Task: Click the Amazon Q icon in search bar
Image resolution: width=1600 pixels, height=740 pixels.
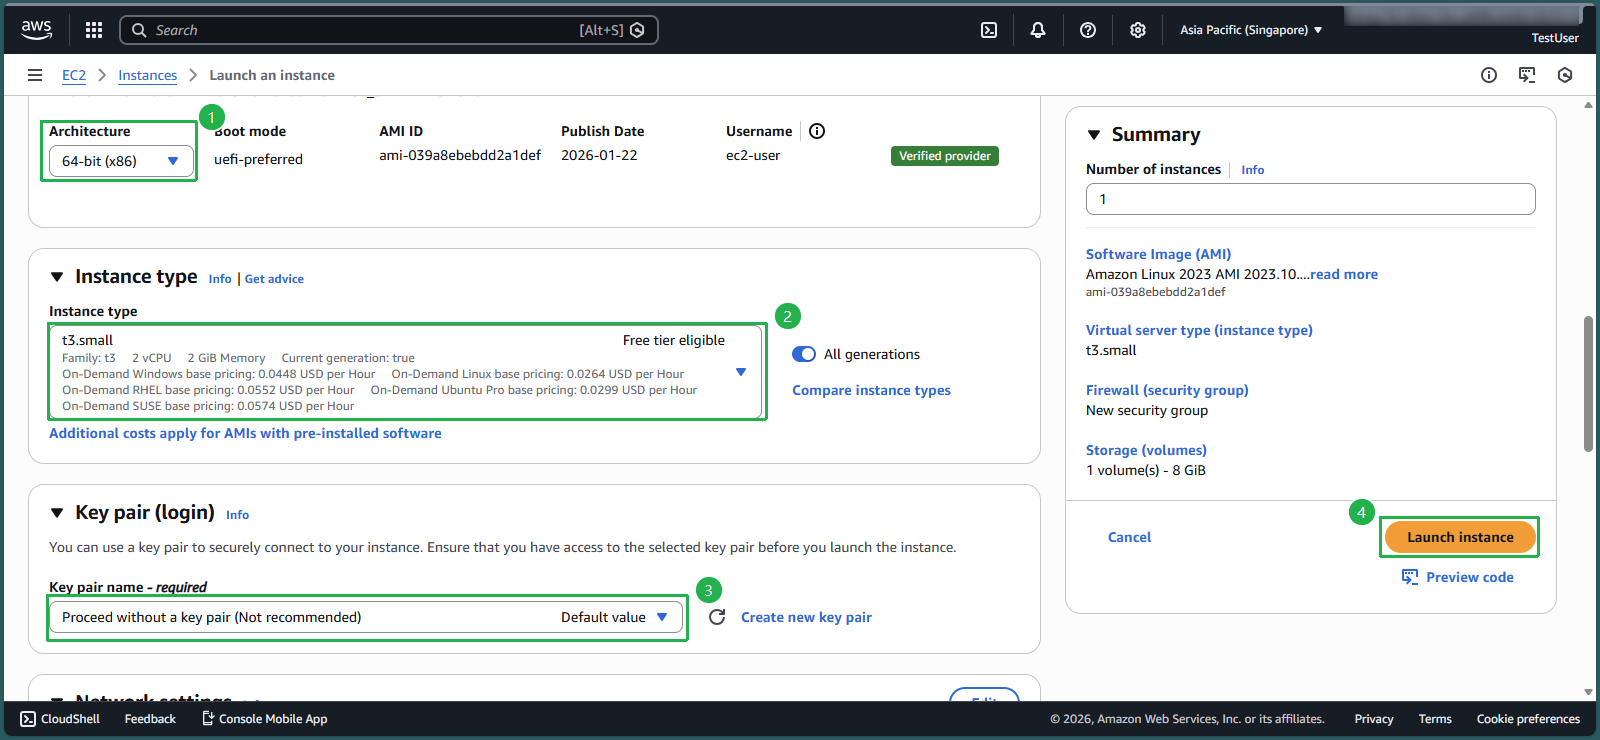Action: pos(637,30)
